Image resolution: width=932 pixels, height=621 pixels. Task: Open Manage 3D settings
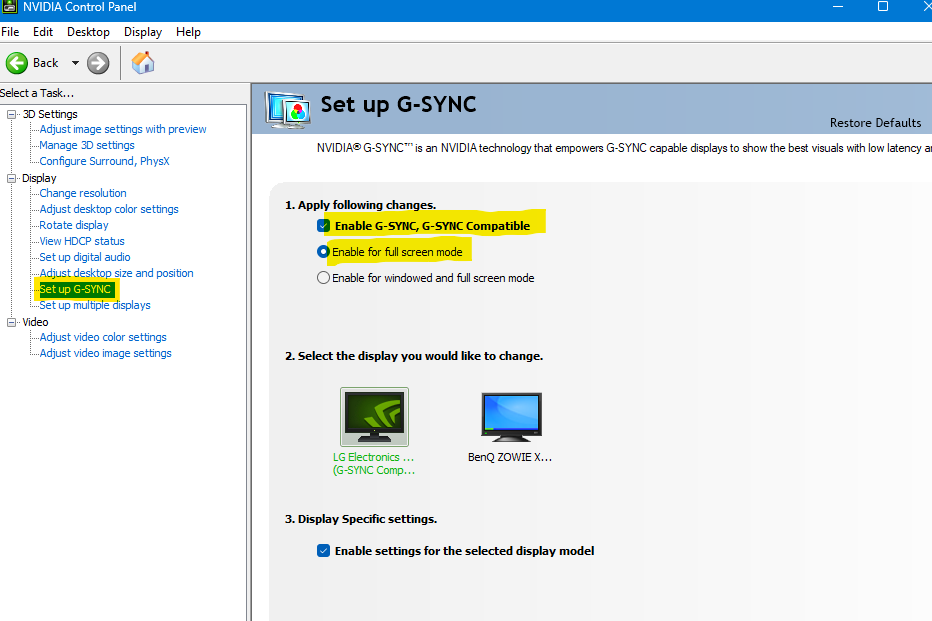[87, 145]
